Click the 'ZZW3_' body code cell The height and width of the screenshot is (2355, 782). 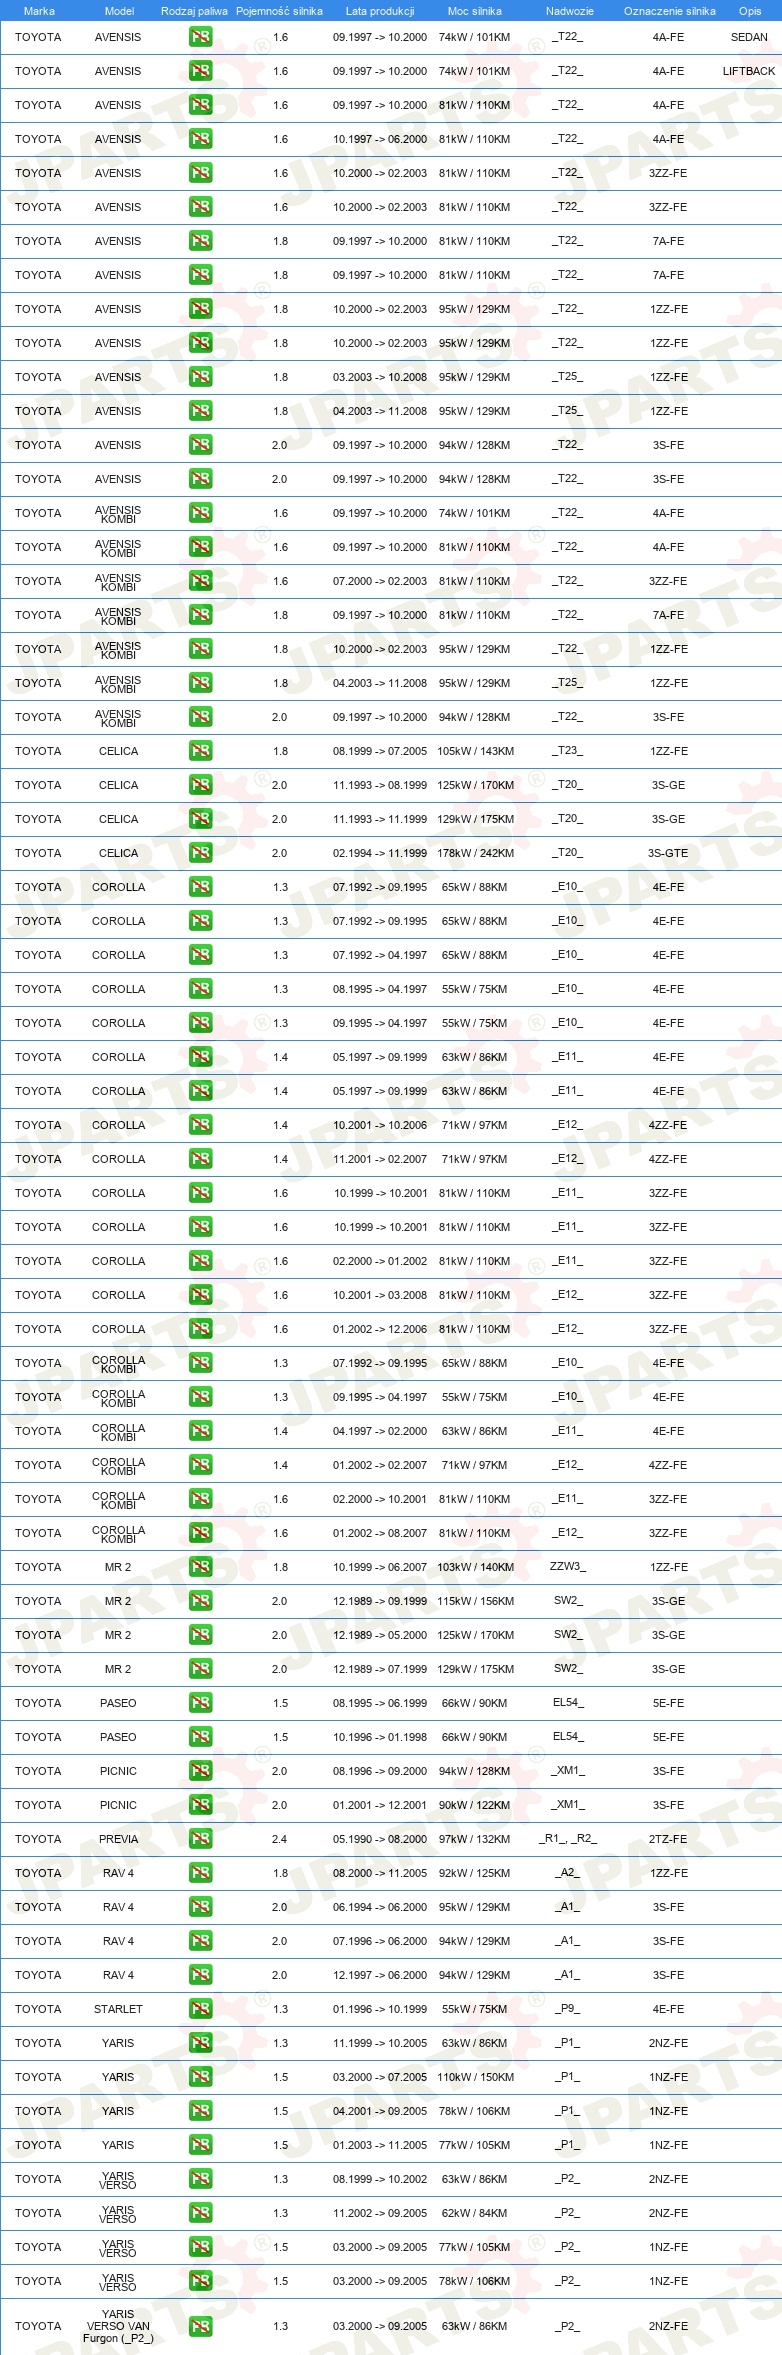pos(568,1567)
